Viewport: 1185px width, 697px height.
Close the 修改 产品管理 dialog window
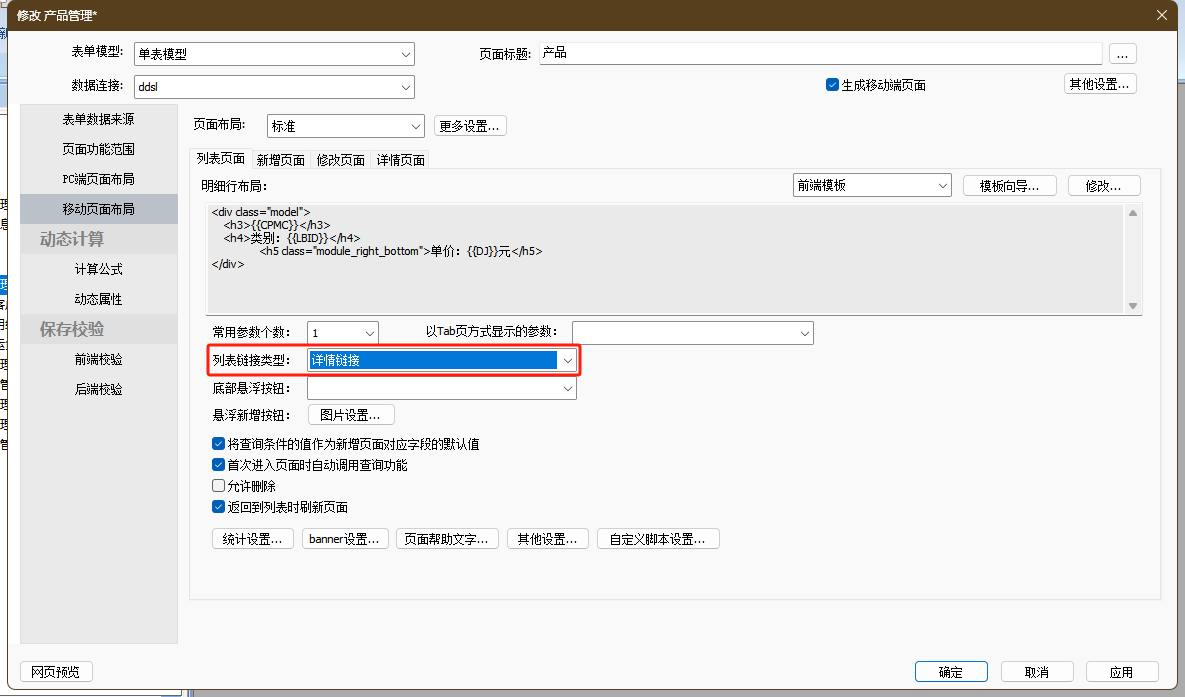point(1162,14)
